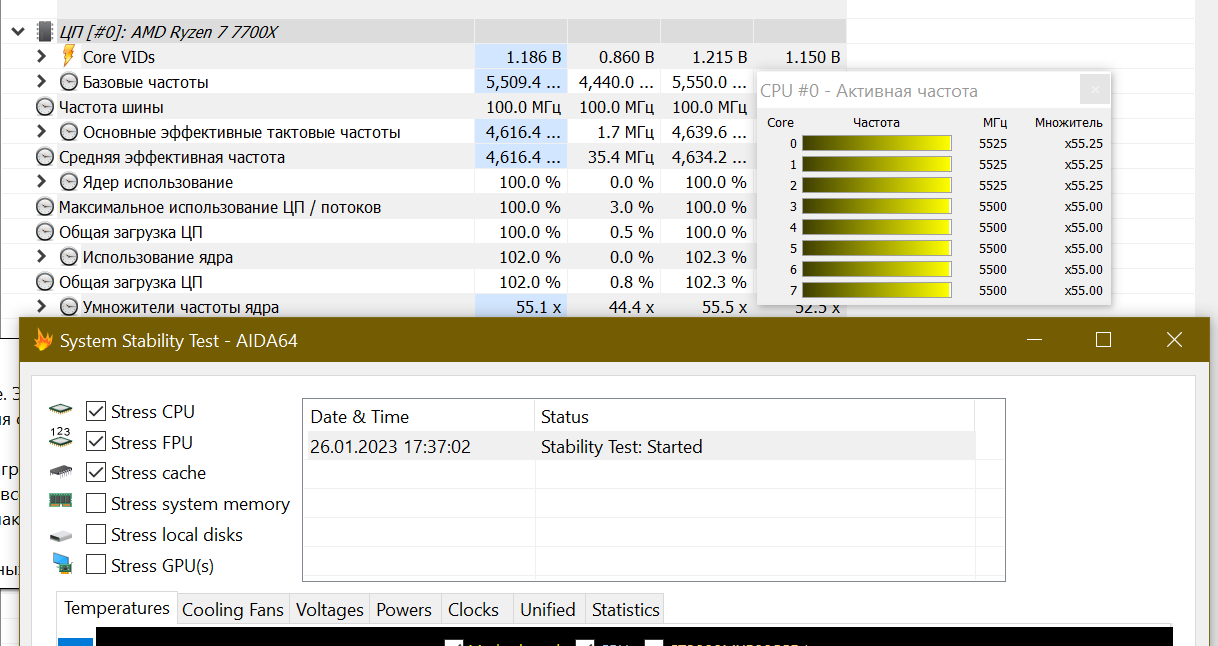1218x646 pixels.
Task: Click the AIDA64 flame icon in title bar
Action: coord(43,340)
